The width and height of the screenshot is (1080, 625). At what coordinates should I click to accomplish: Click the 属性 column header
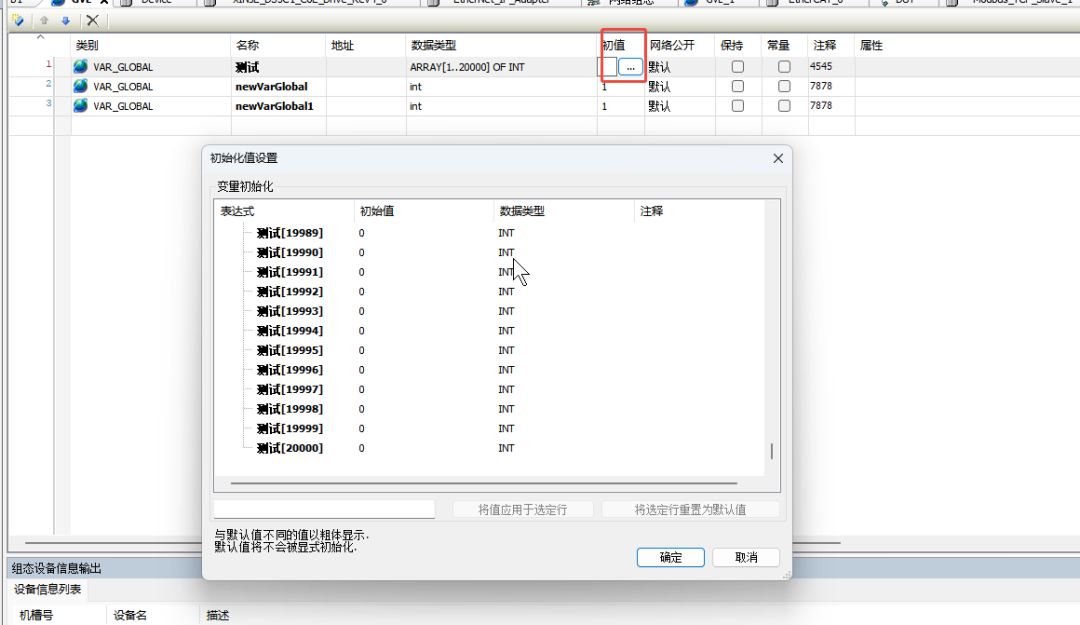(x=871, y=45)
